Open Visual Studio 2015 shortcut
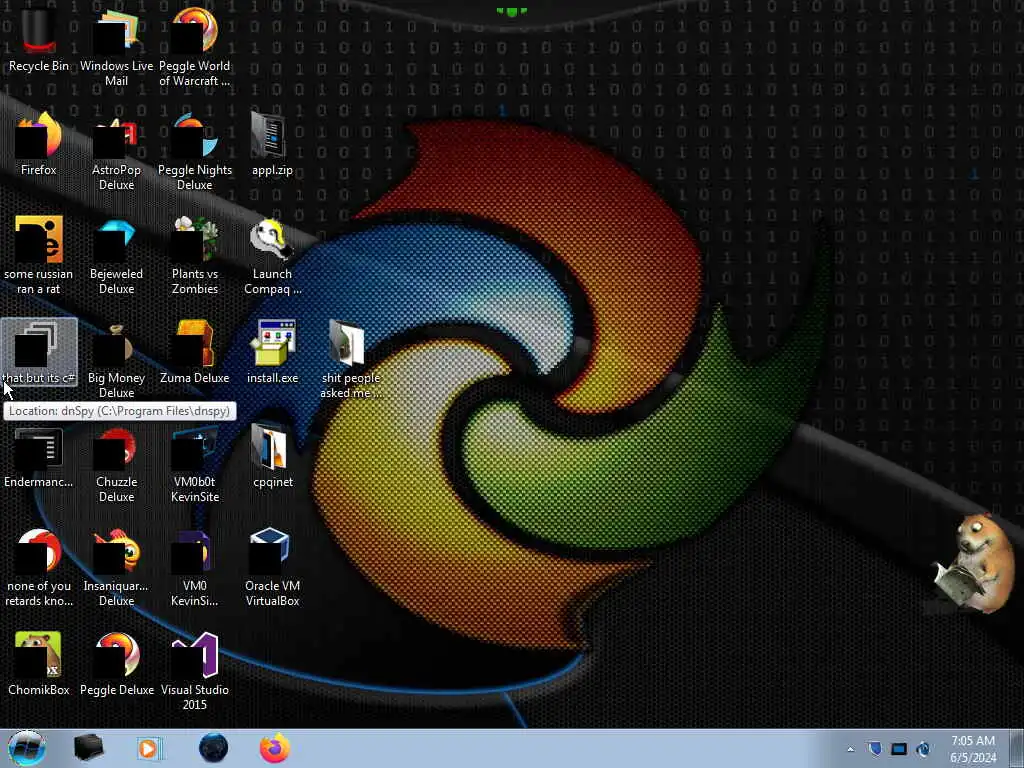 pyautogui.click(x=195, y=670)
